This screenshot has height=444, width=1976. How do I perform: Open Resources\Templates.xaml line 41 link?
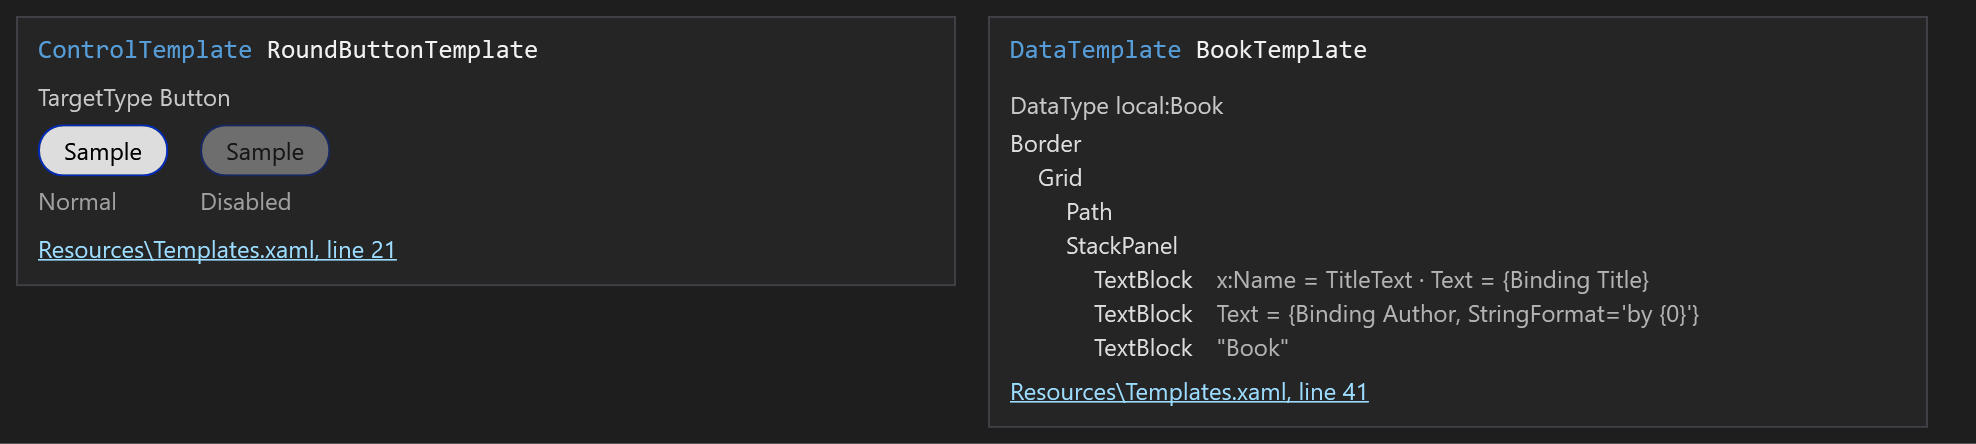click(x=1189, y=392)
